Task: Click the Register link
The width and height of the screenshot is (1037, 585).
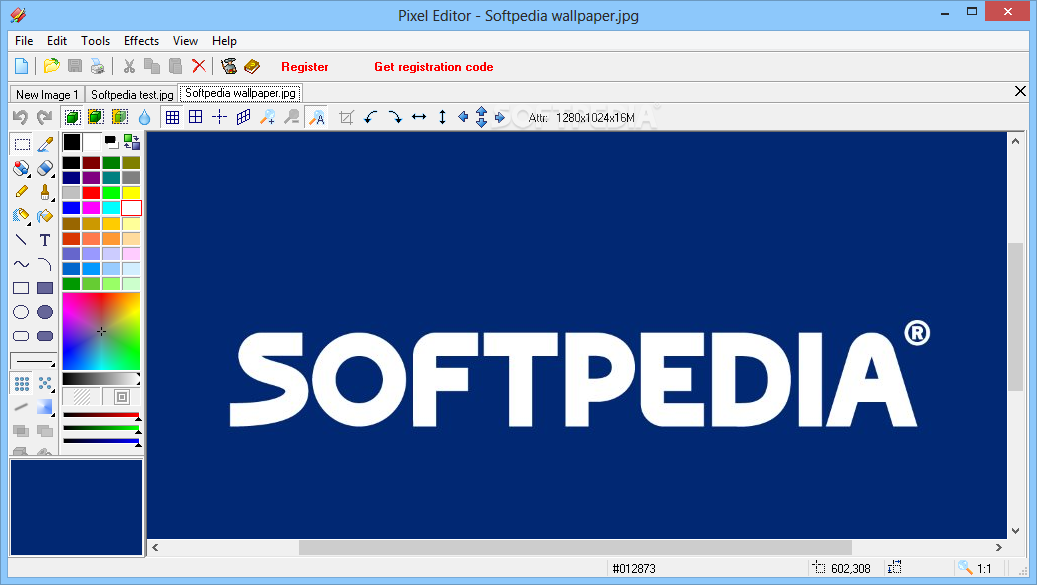Action: 305,67
